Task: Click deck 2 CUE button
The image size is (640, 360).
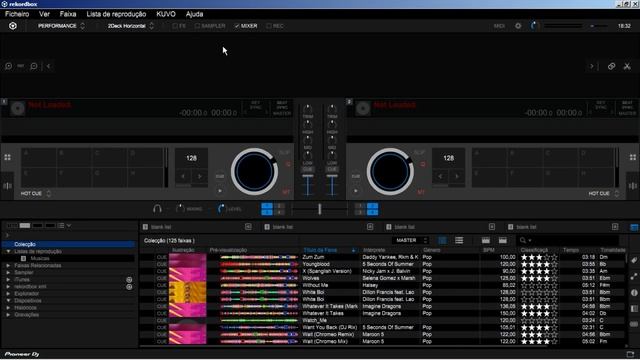Action: pos(356,176)
